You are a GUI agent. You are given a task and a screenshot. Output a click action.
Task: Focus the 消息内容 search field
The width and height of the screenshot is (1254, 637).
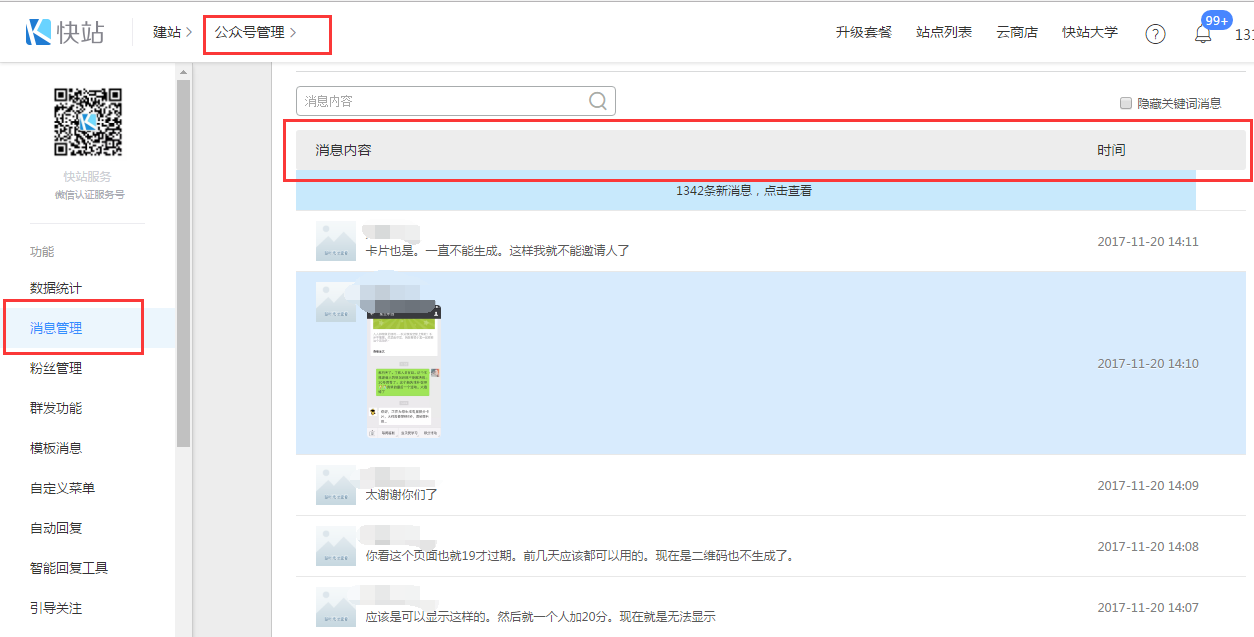click(440, 101)
